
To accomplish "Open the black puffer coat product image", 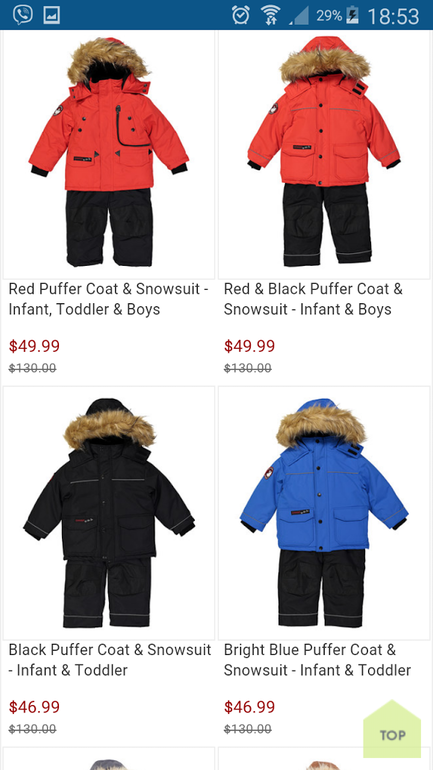I will tap(108, 513).
